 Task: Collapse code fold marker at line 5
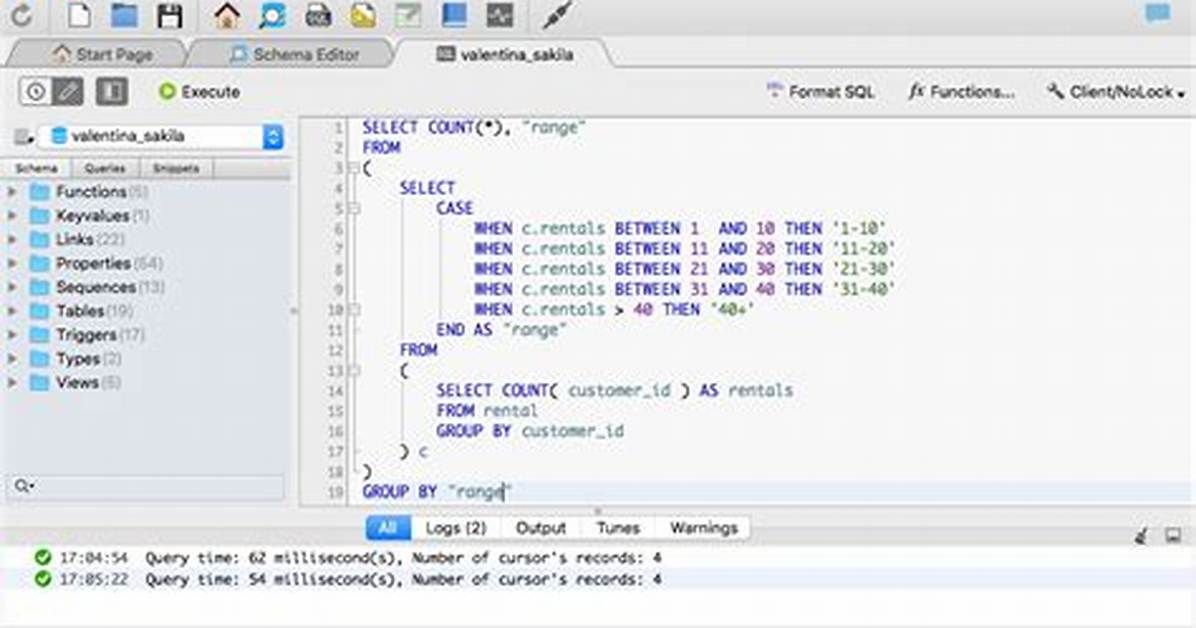(x=354, y=208)
